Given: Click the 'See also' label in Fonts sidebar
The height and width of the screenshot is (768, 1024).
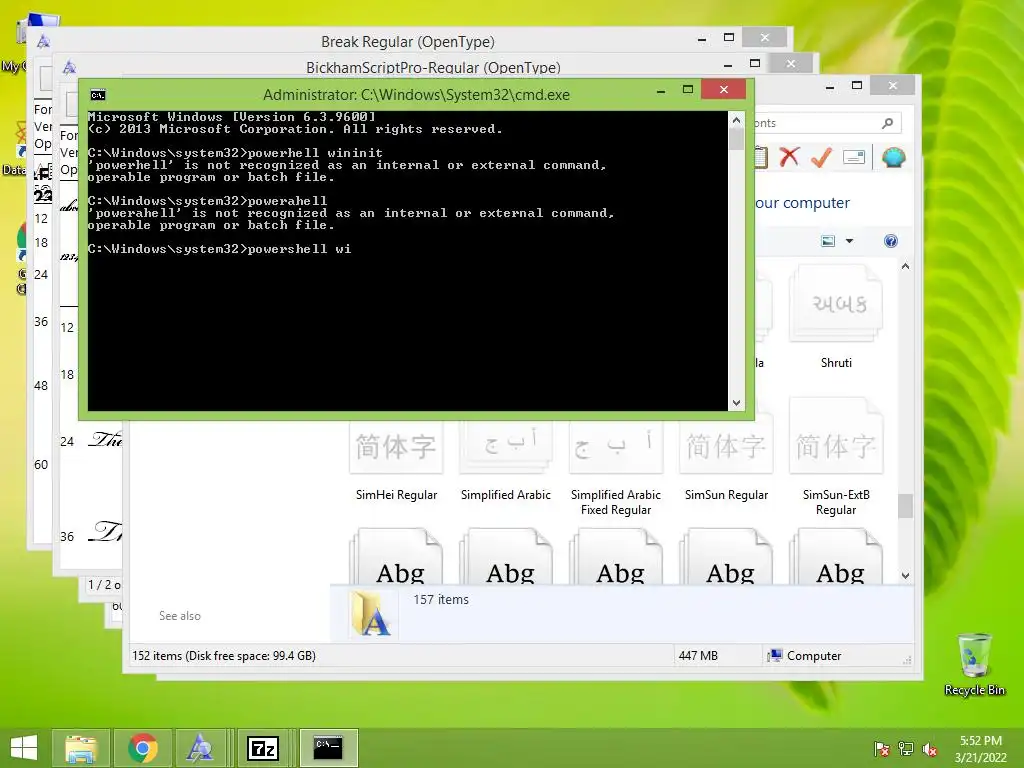Looking at the screenshot, I should (x=180, y=615).
